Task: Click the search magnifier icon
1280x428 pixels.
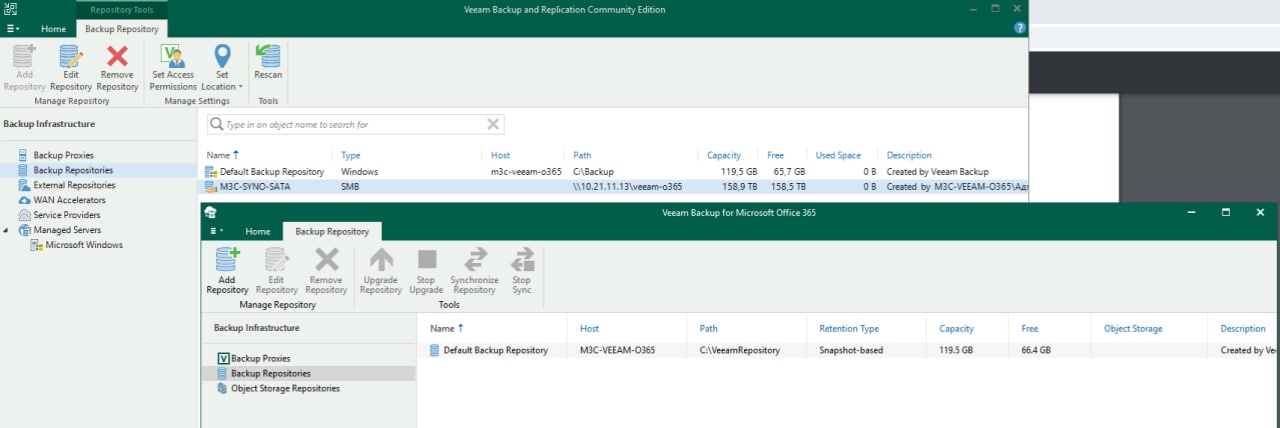Action: click(x=216, y=124)
